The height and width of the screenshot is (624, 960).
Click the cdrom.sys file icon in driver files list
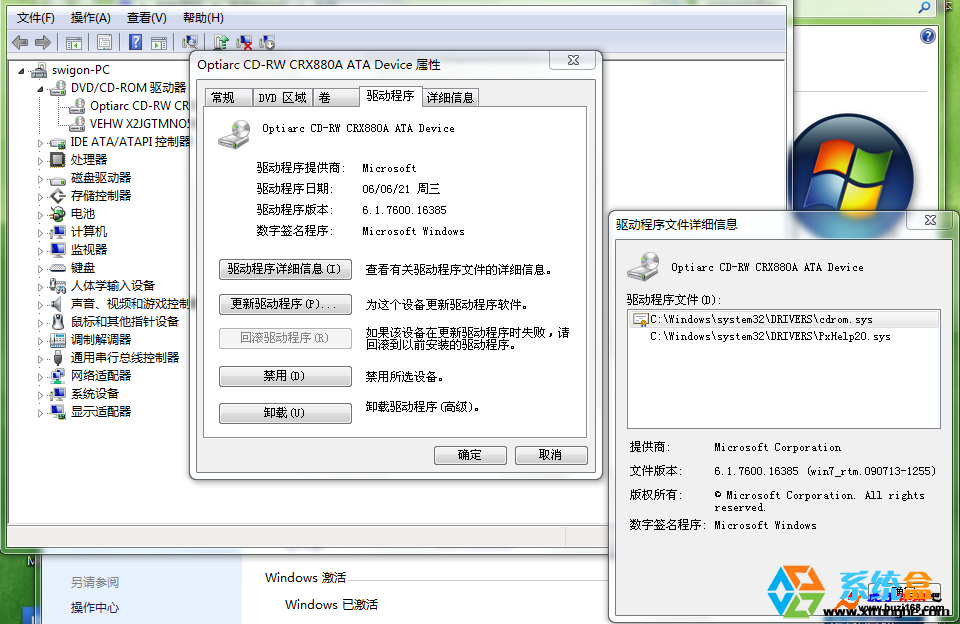(640, 320)
